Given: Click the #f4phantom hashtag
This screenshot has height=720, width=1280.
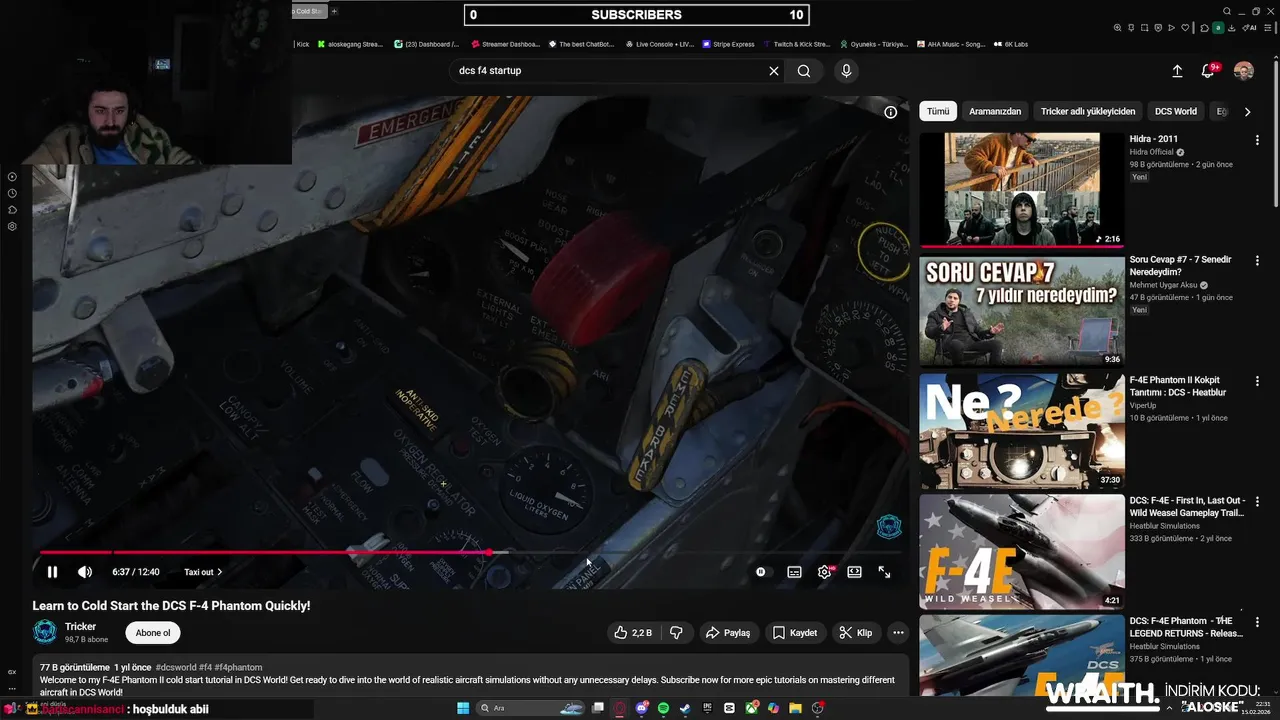Looking at the screenshot, I should click(238, 667).
